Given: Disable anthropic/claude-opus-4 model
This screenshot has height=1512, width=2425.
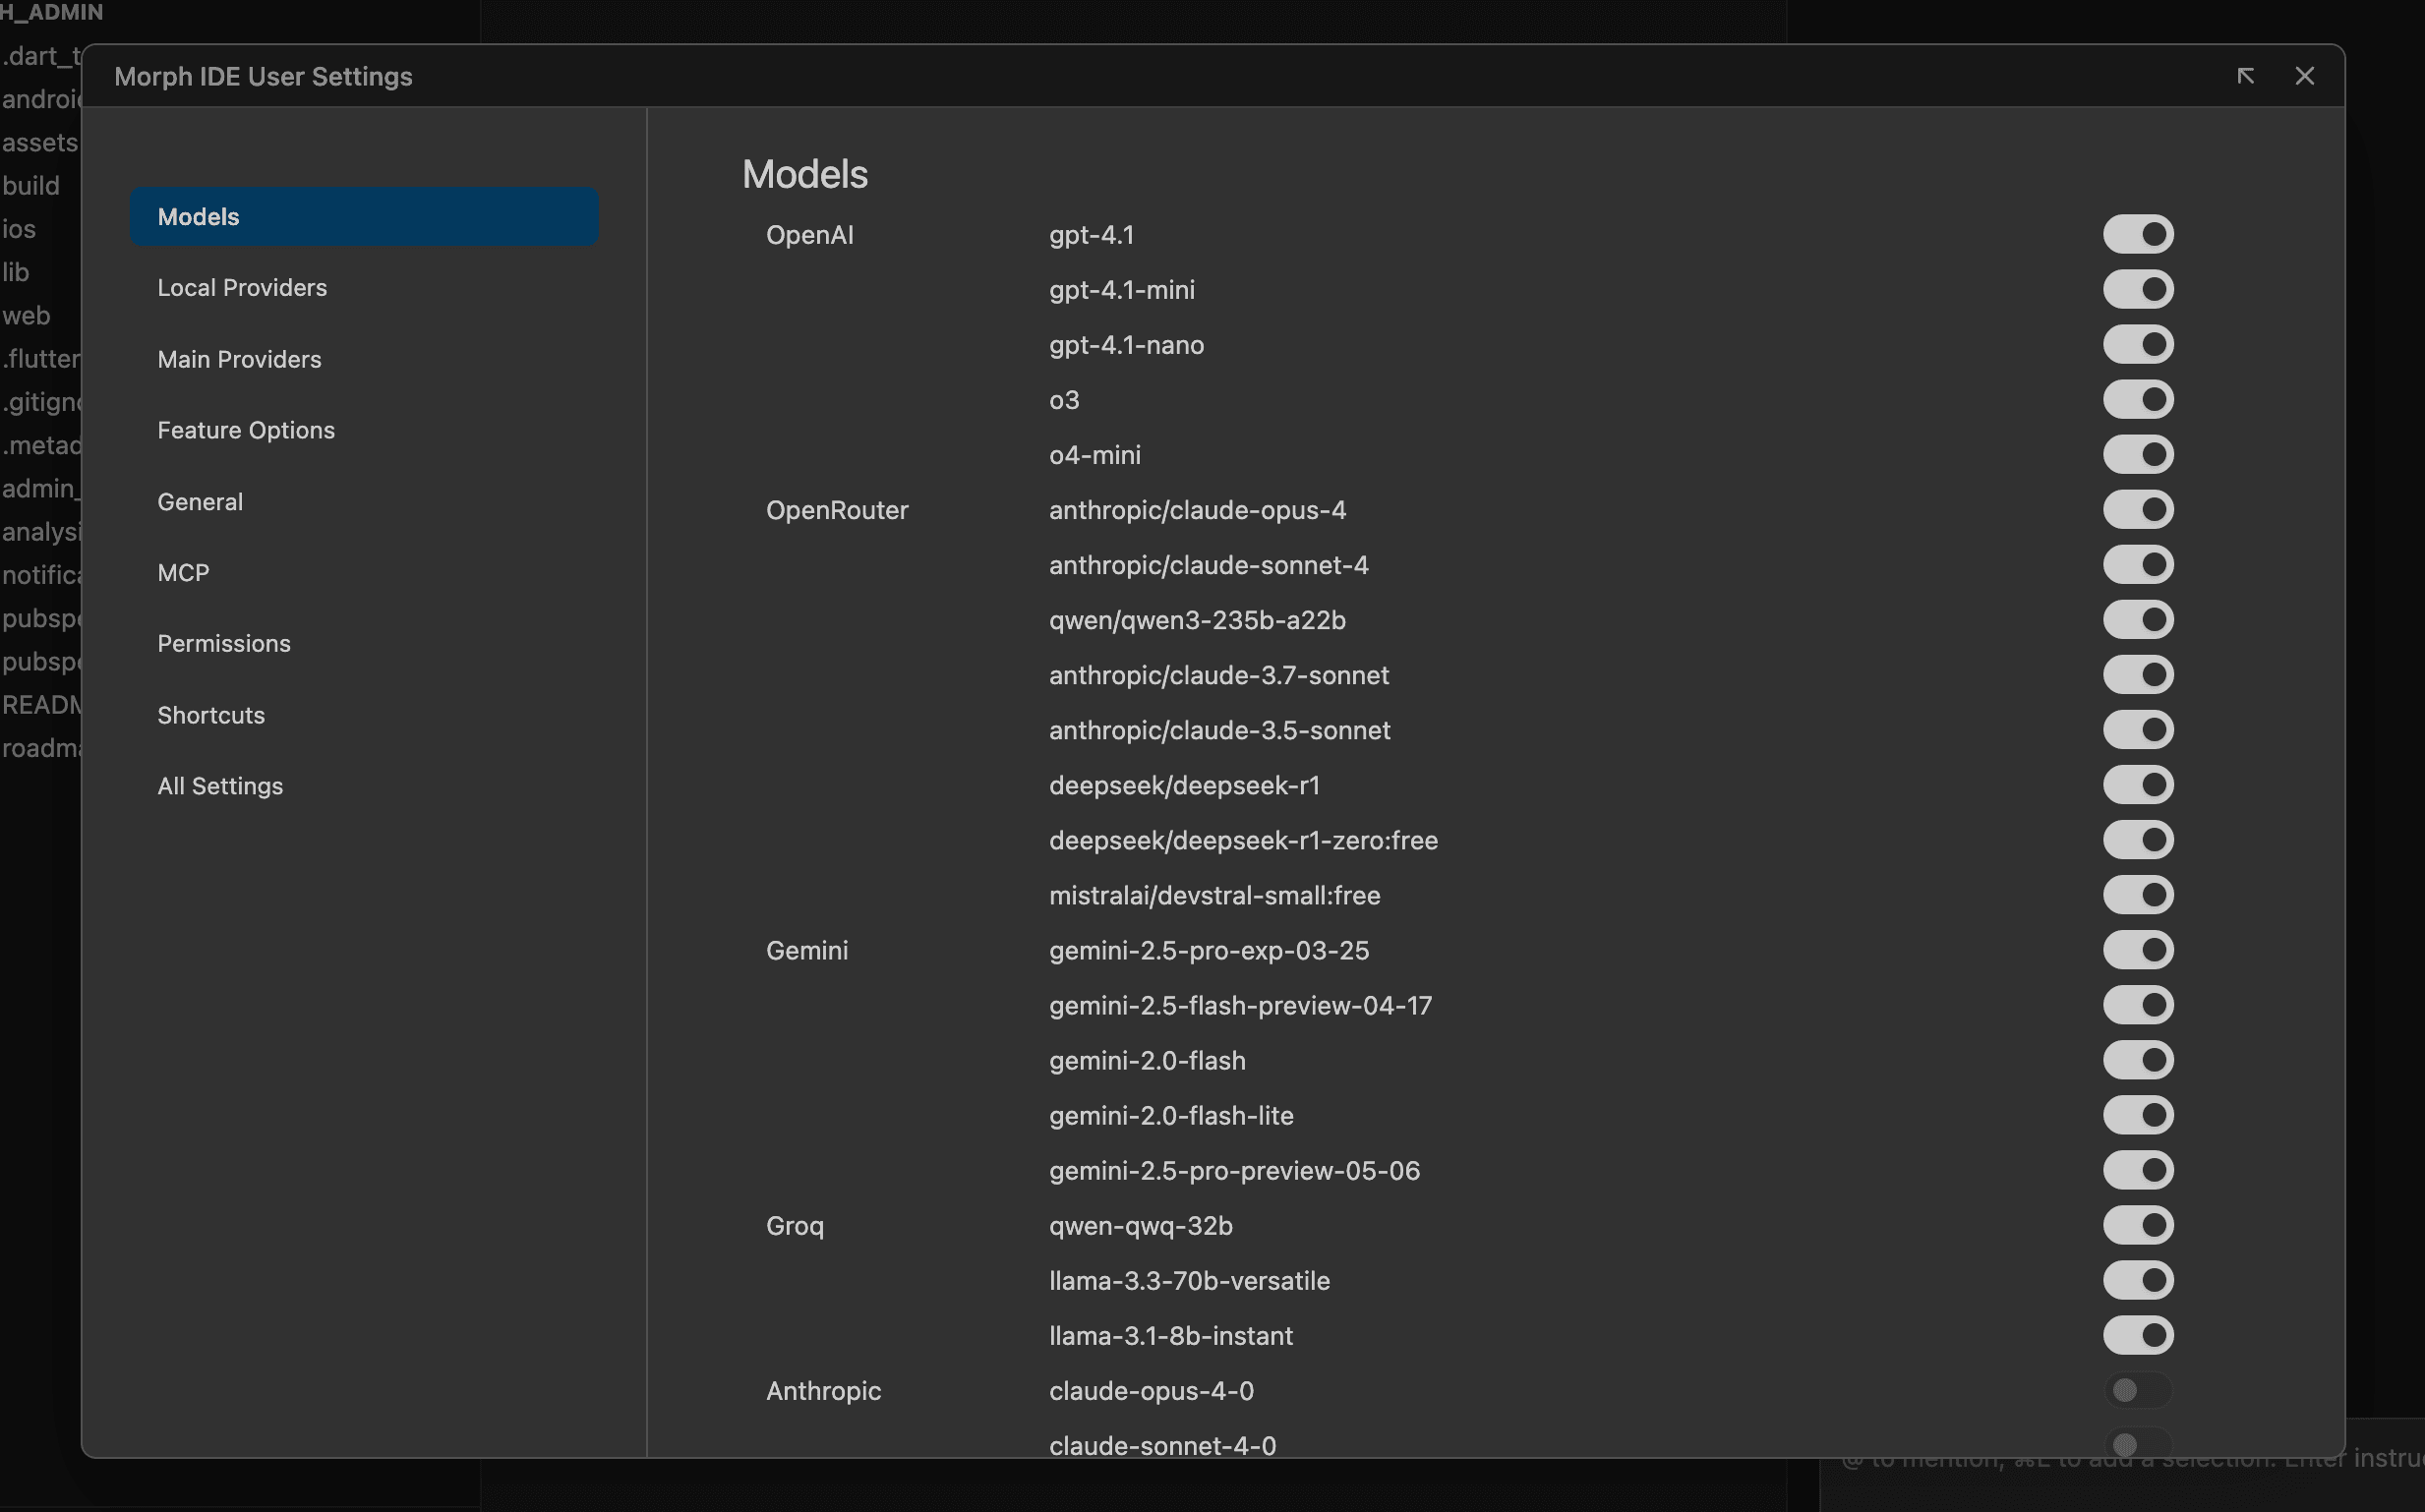Looking at the screenshot, I should coord(2138,510).
